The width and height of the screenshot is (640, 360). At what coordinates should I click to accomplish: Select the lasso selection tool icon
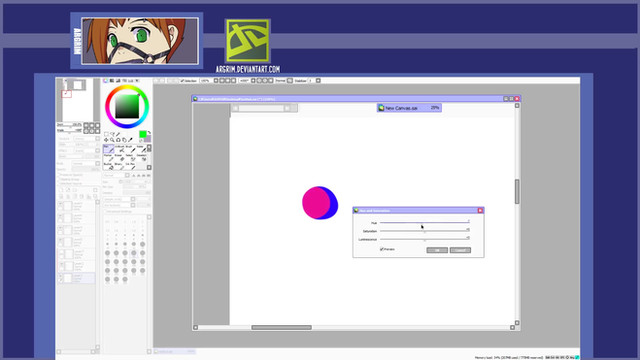tap(112, 134)
